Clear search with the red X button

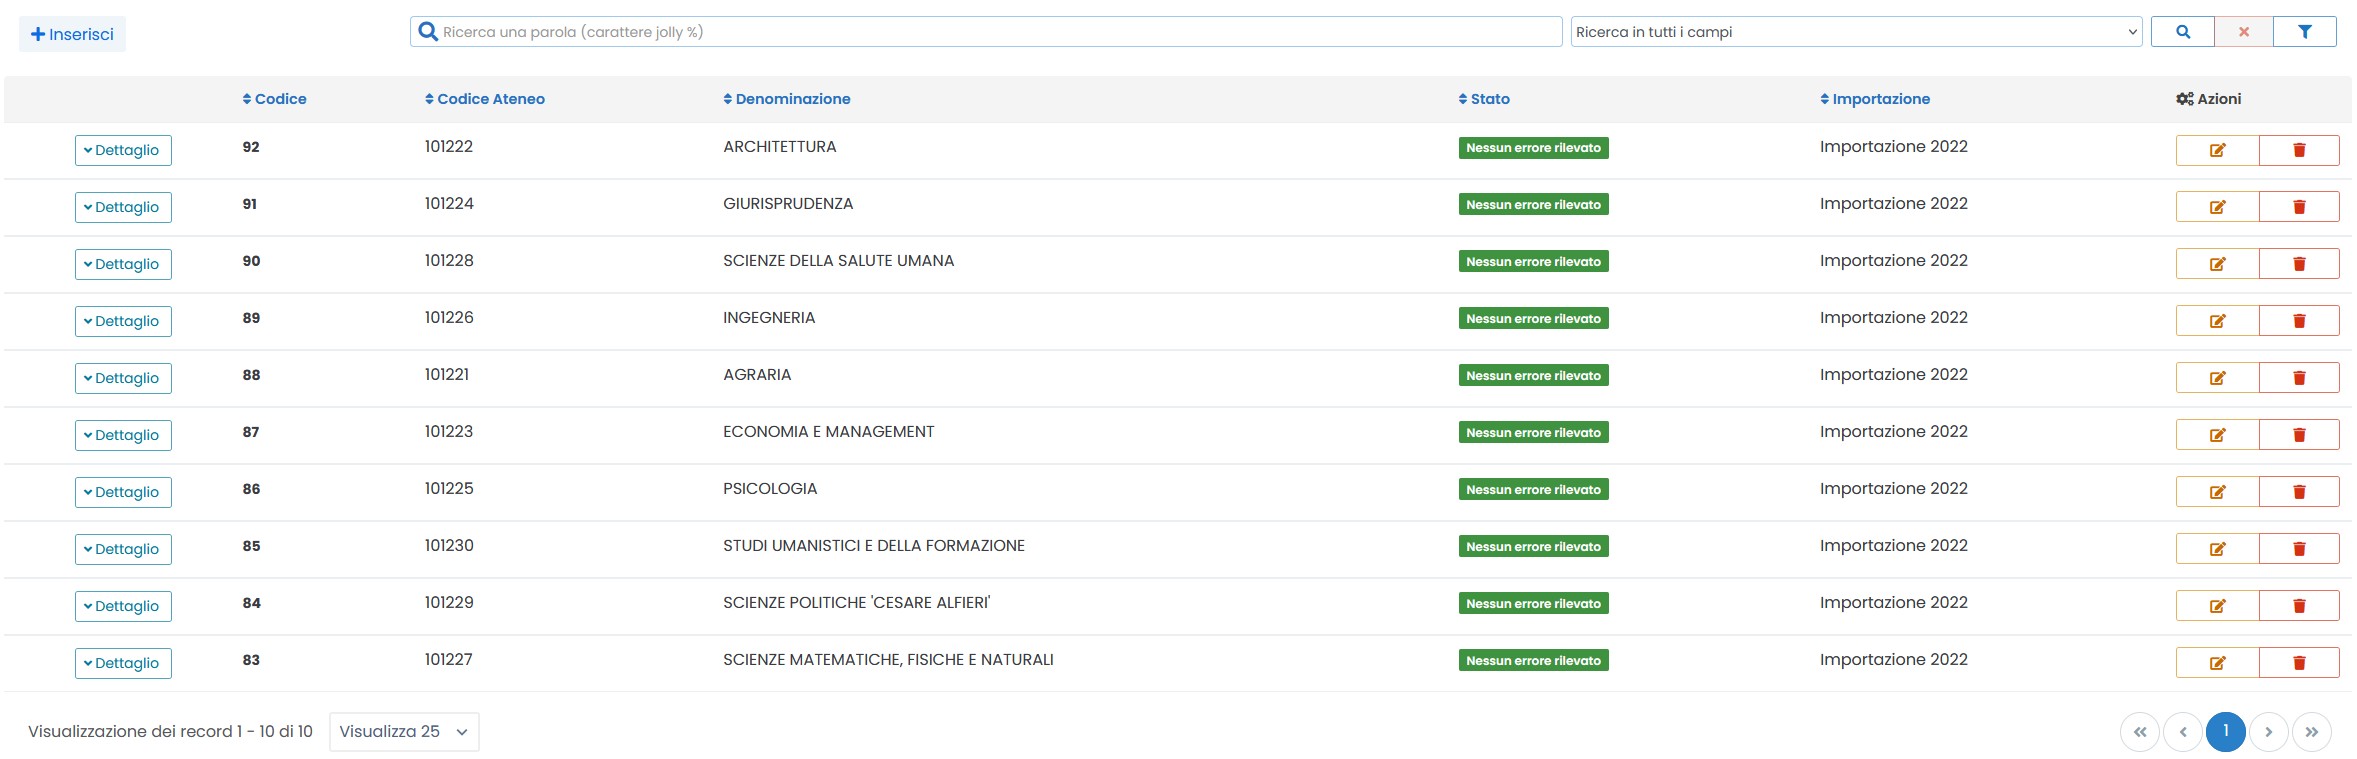[2243, 32]
